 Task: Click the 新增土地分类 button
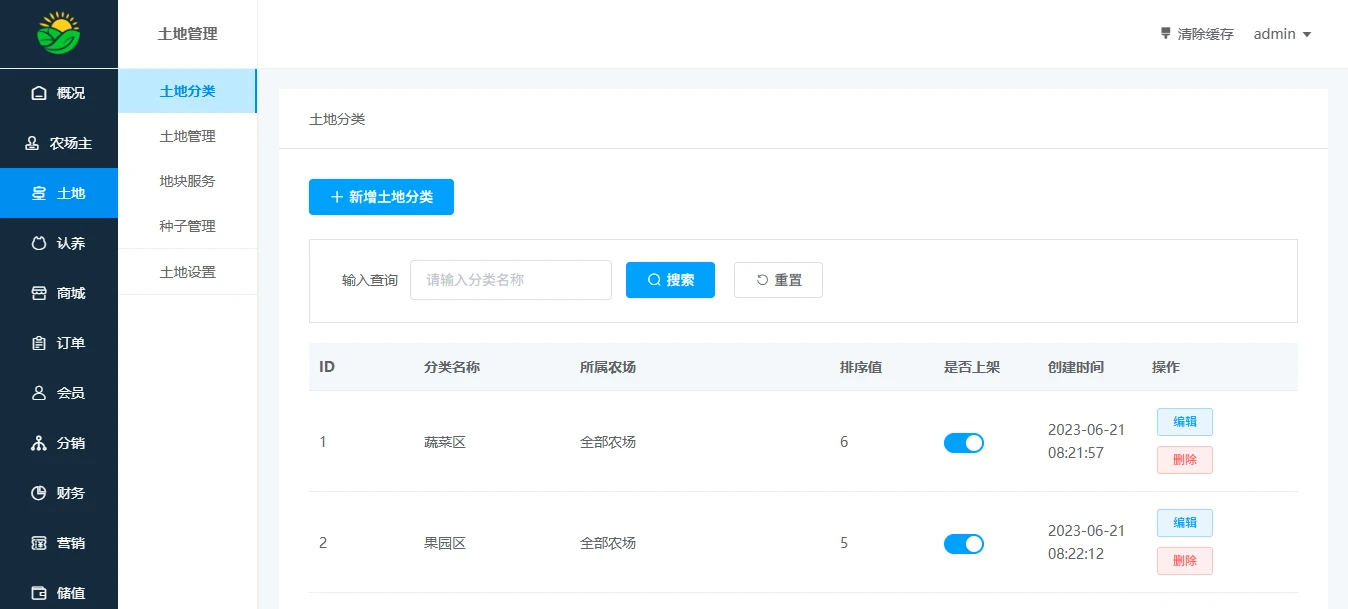(x=381, y=197)
